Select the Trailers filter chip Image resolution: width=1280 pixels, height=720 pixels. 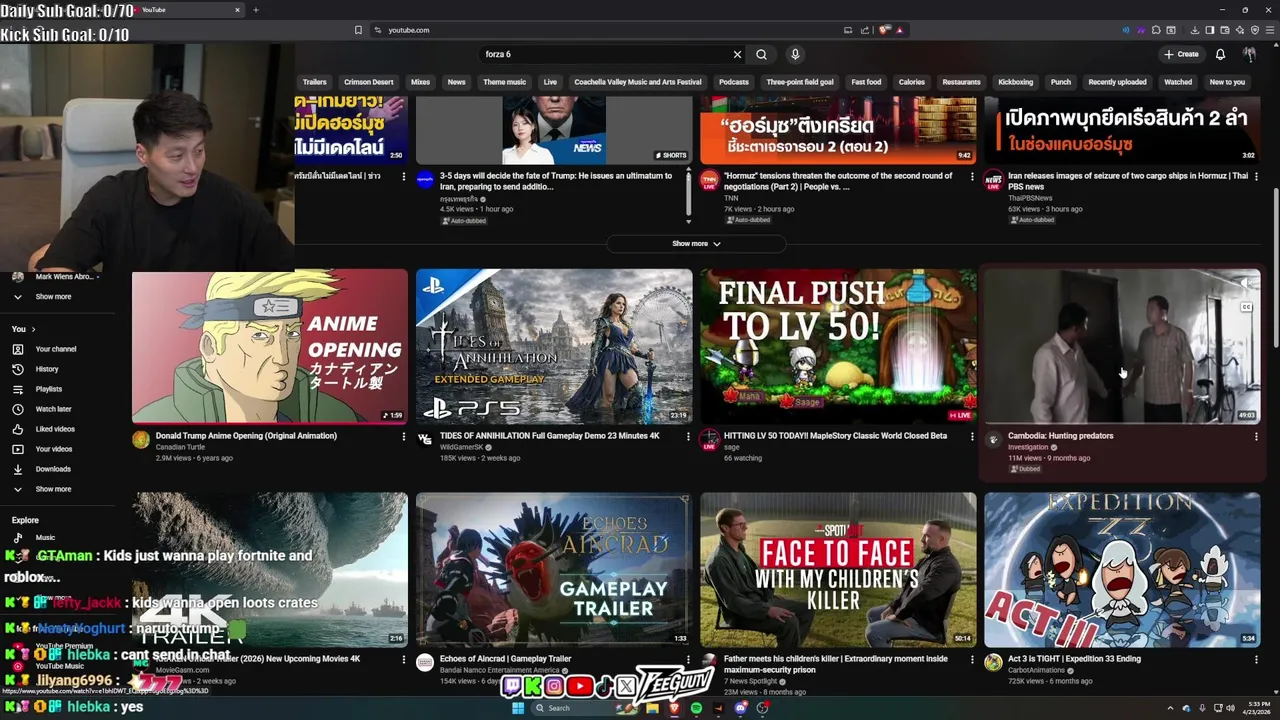tap(314, 82)
